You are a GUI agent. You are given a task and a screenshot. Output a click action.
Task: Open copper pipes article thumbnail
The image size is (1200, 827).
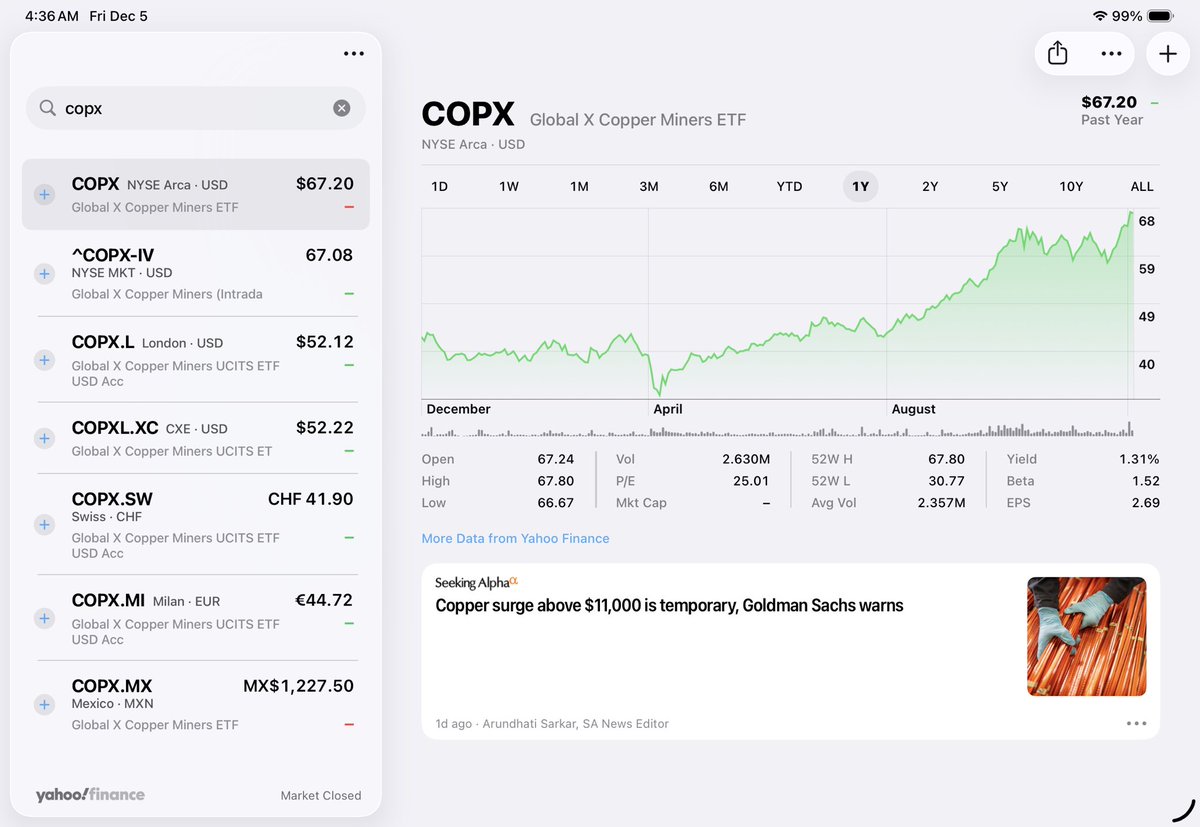(1087, 637)
